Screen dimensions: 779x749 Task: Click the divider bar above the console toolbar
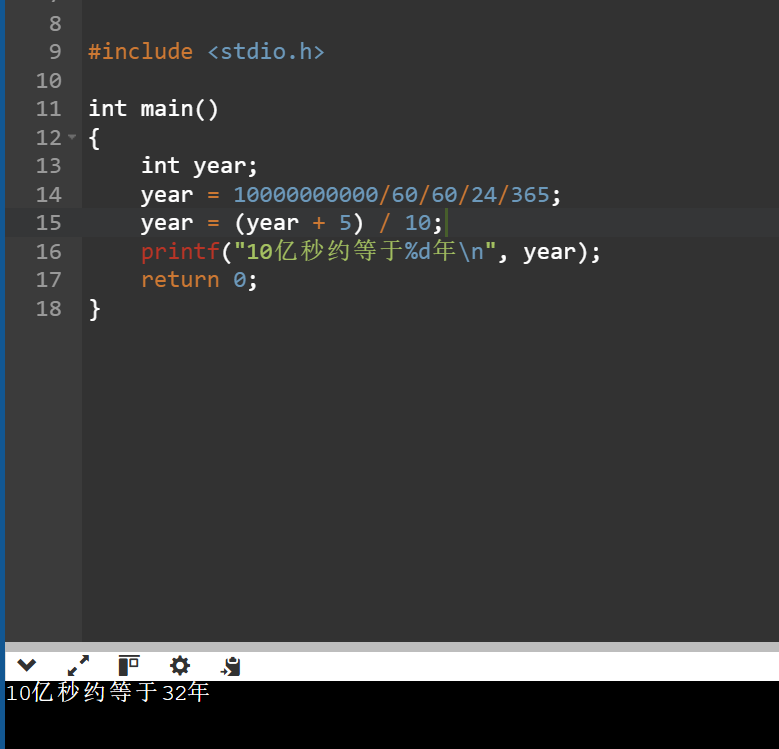click(x=392, y=647)
